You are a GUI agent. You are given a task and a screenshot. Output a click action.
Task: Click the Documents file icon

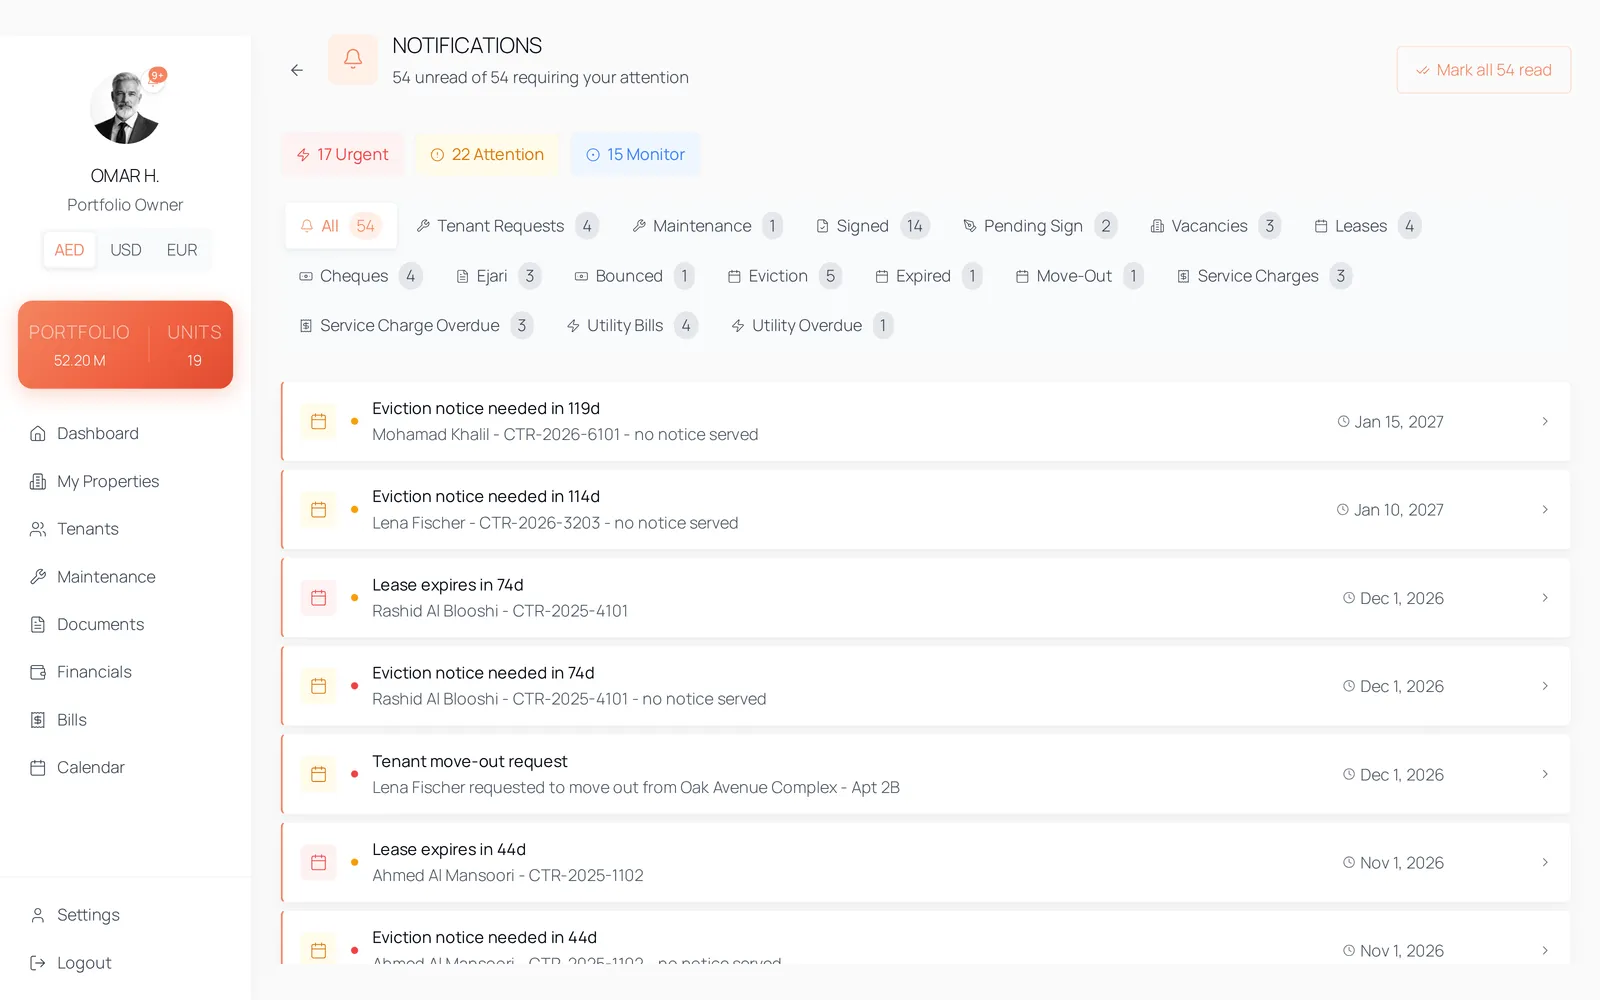pos(38,624)
